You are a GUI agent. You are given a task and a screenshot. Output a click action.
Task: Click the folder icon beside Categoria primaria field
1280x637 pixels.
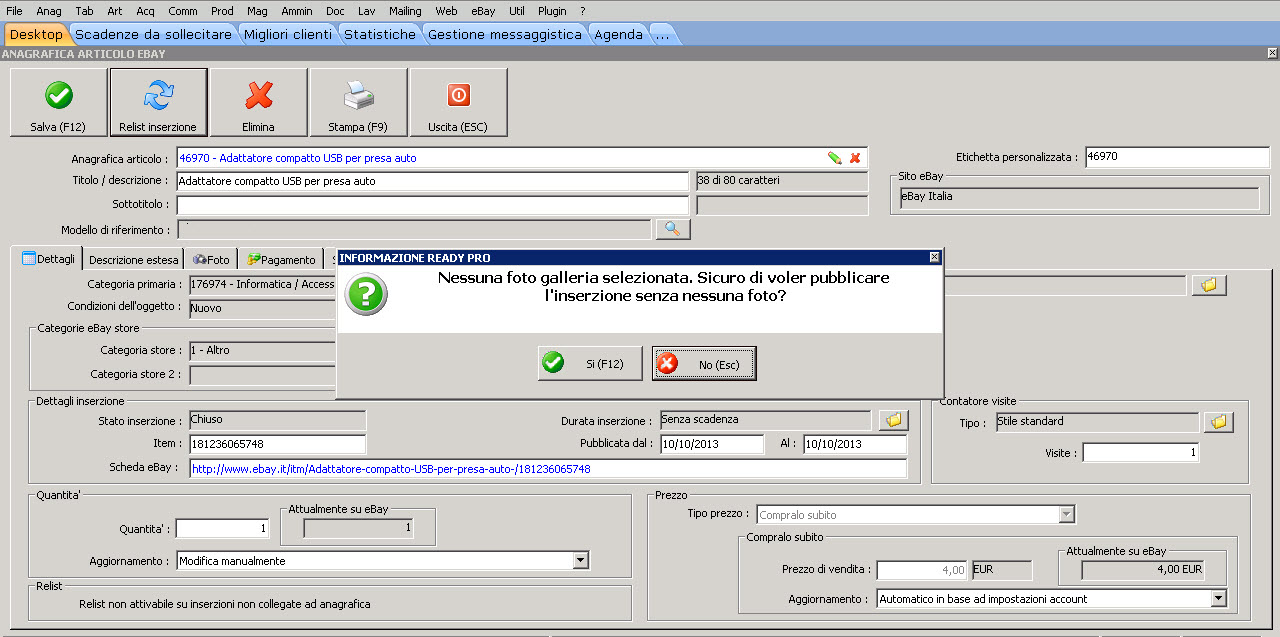(1209, 285)
